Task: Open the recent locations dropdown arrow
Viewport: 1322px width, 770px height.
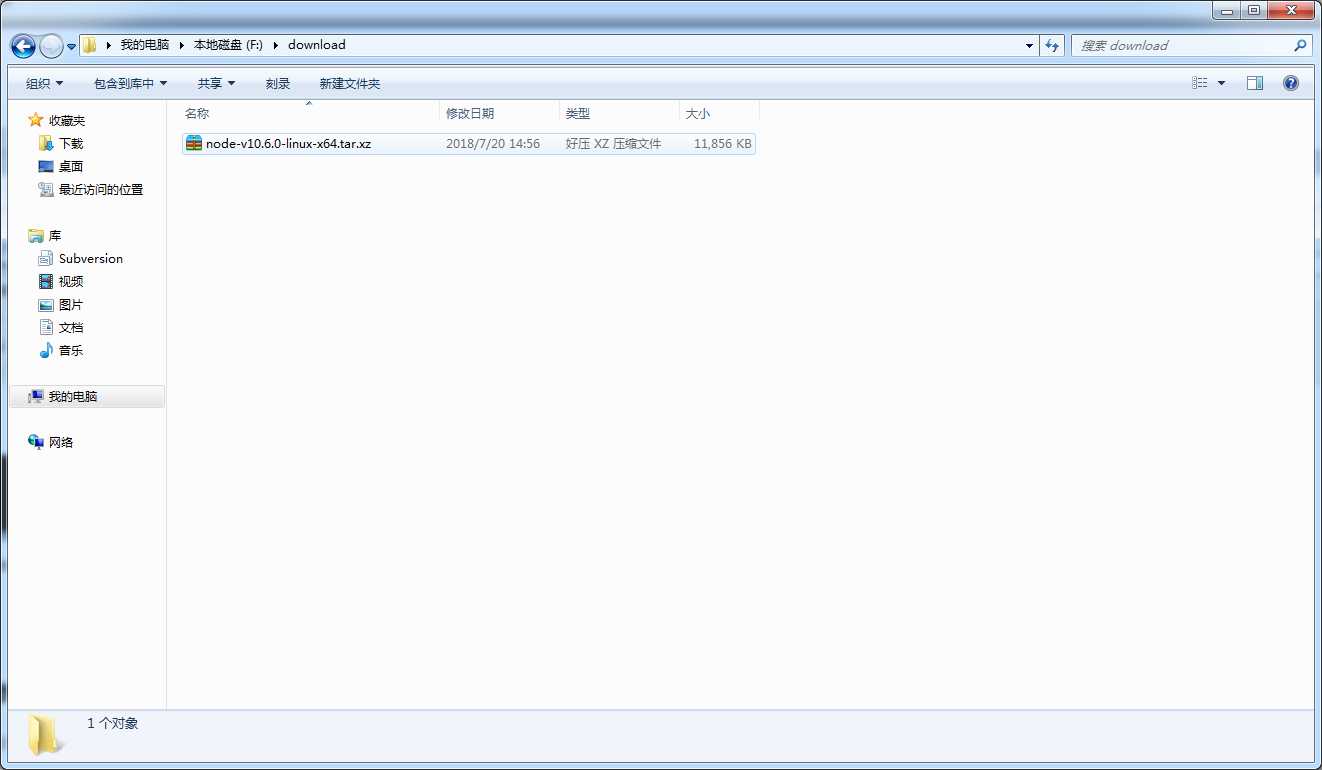Action: point(72,47)
